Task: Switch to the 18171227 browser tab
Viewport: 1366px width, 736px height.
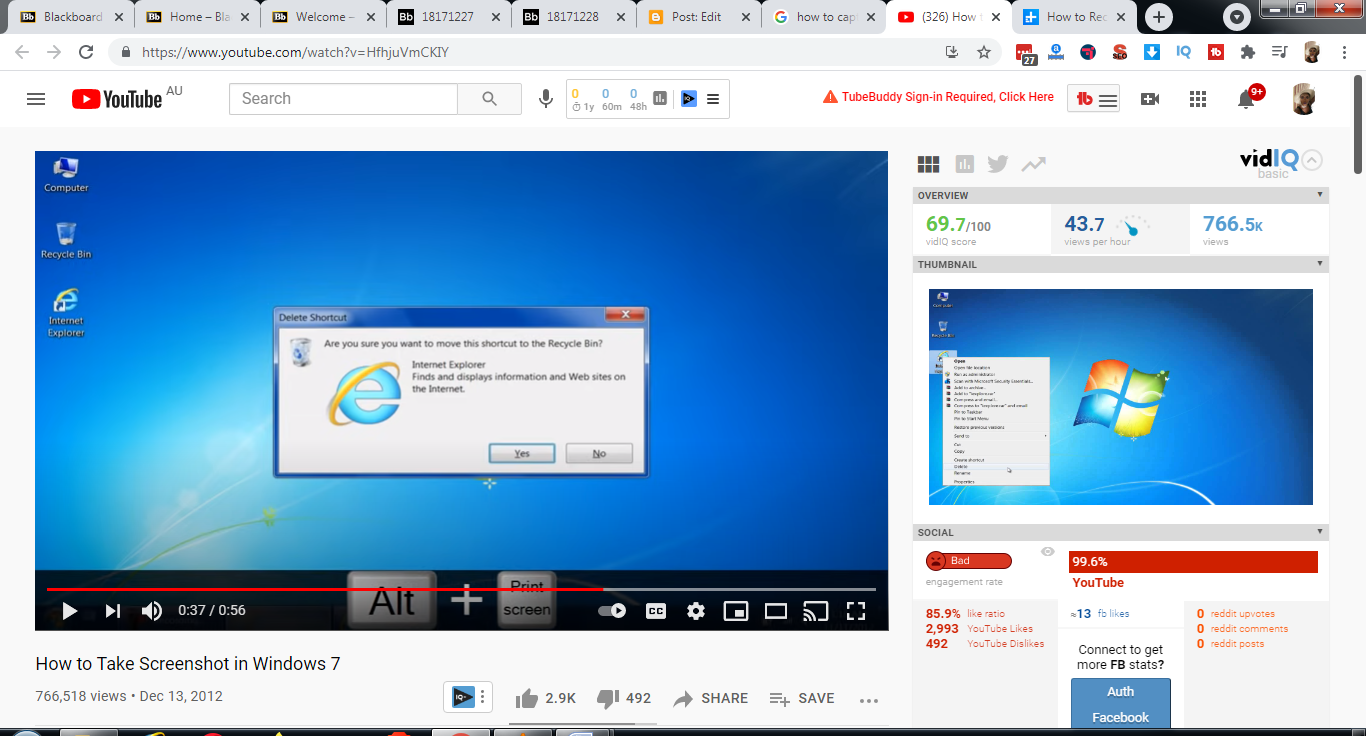Action: click(x=448, y=17)
